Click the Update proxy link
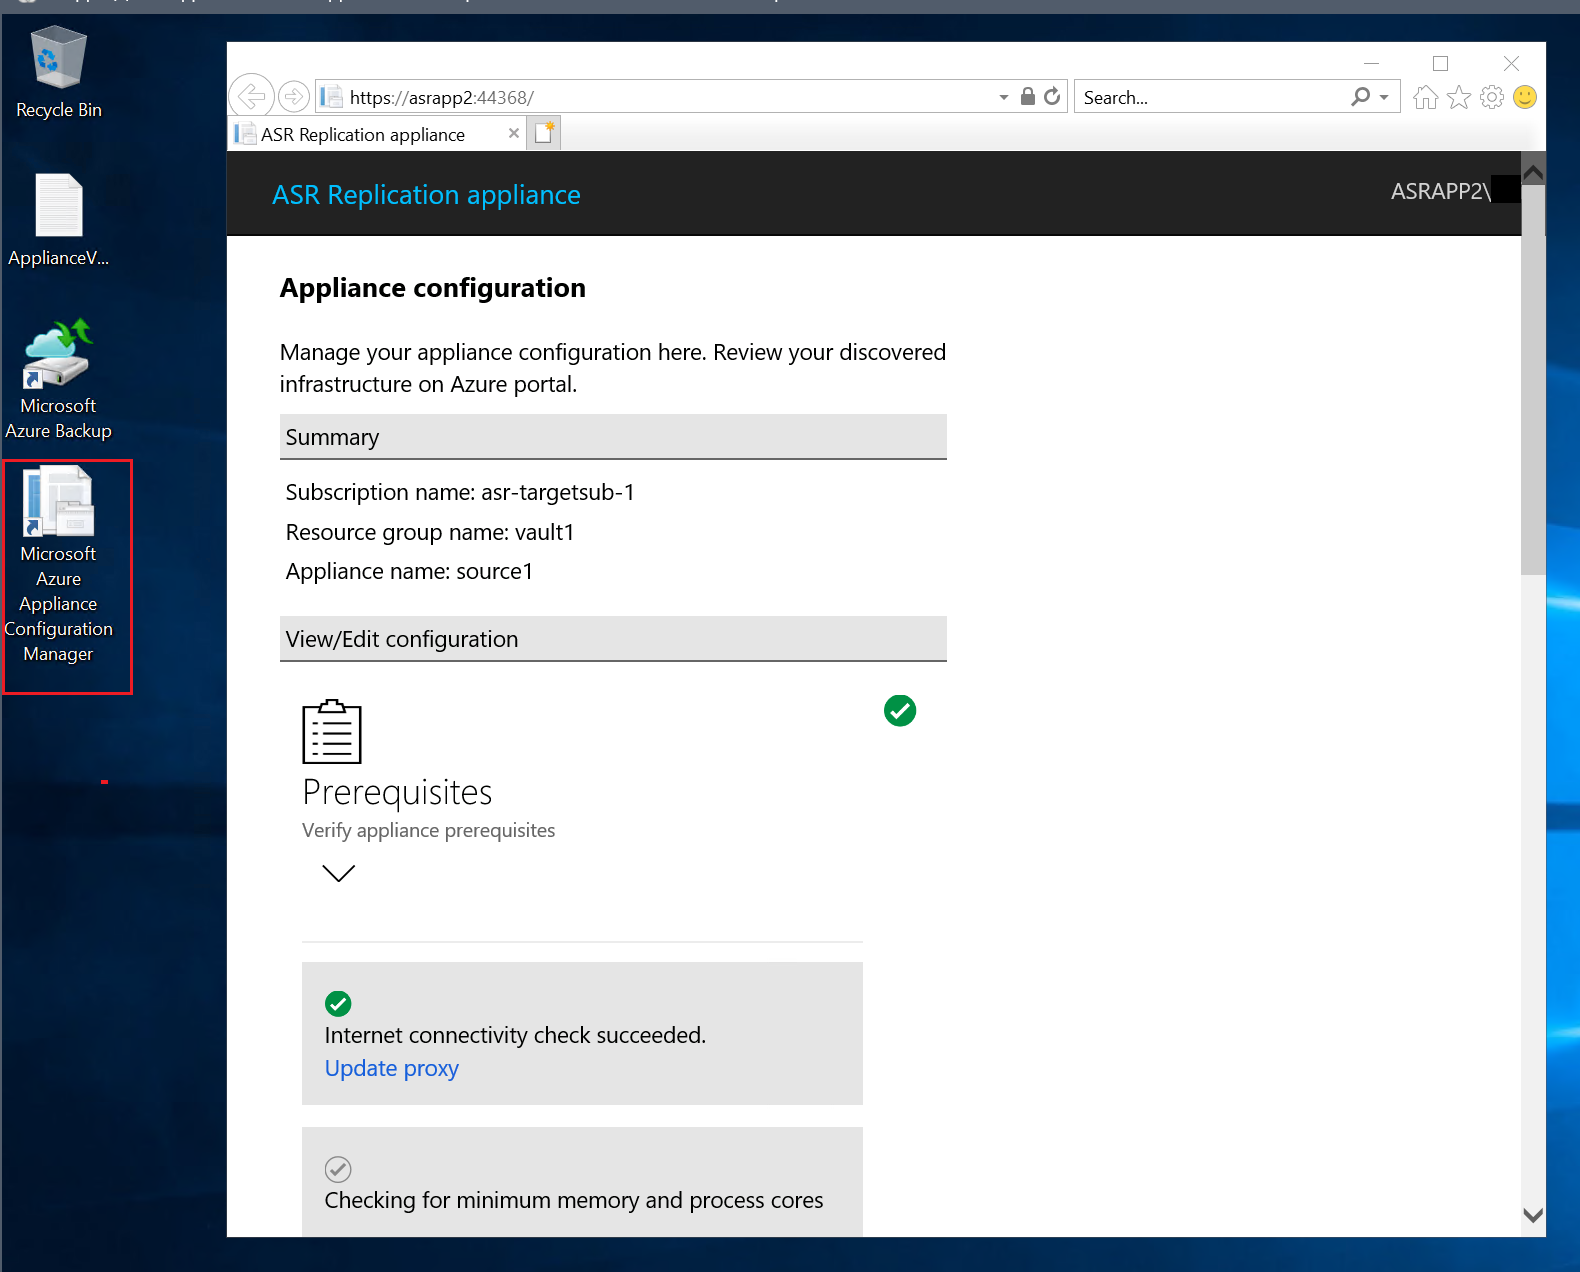The height and width of the screenshot is (1272, 1580). click(391, 1068)
